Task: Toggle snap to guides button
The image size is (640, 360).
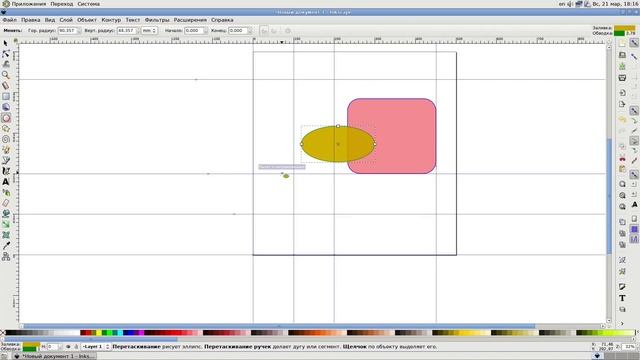Action: tap(634, 240)
